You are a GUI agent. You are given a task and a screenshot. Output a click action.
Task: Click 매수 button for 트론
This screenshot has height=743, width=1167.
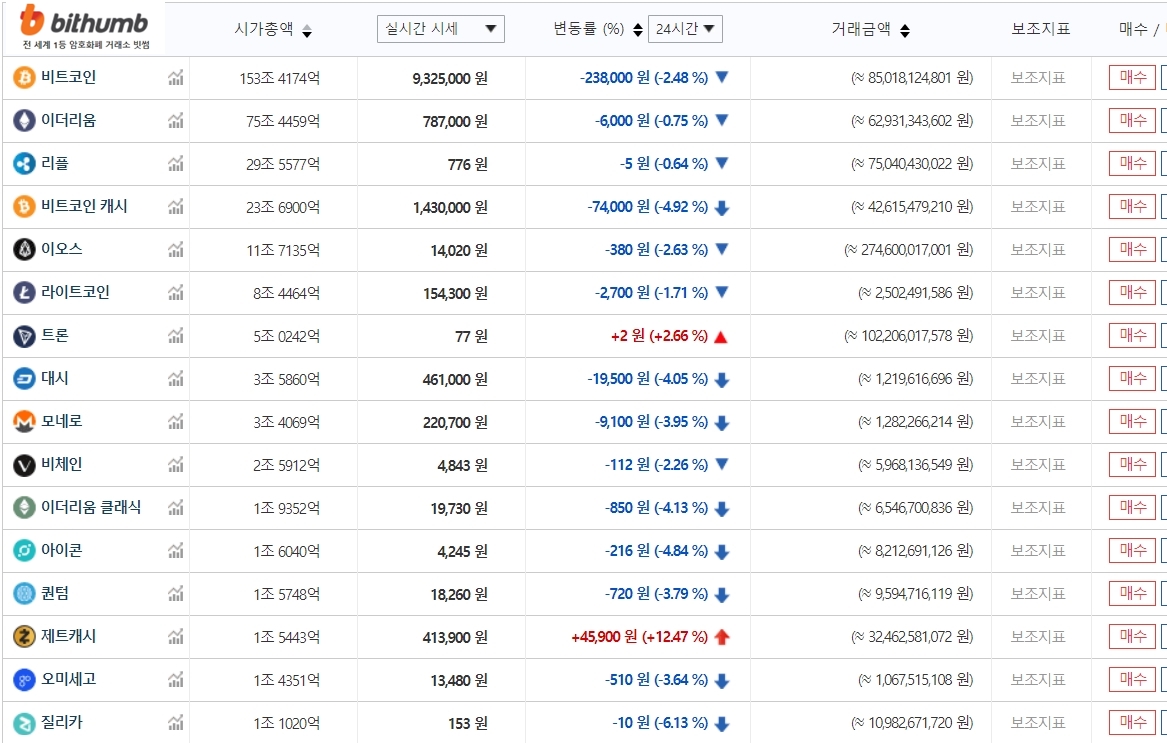click(1132, 336)
